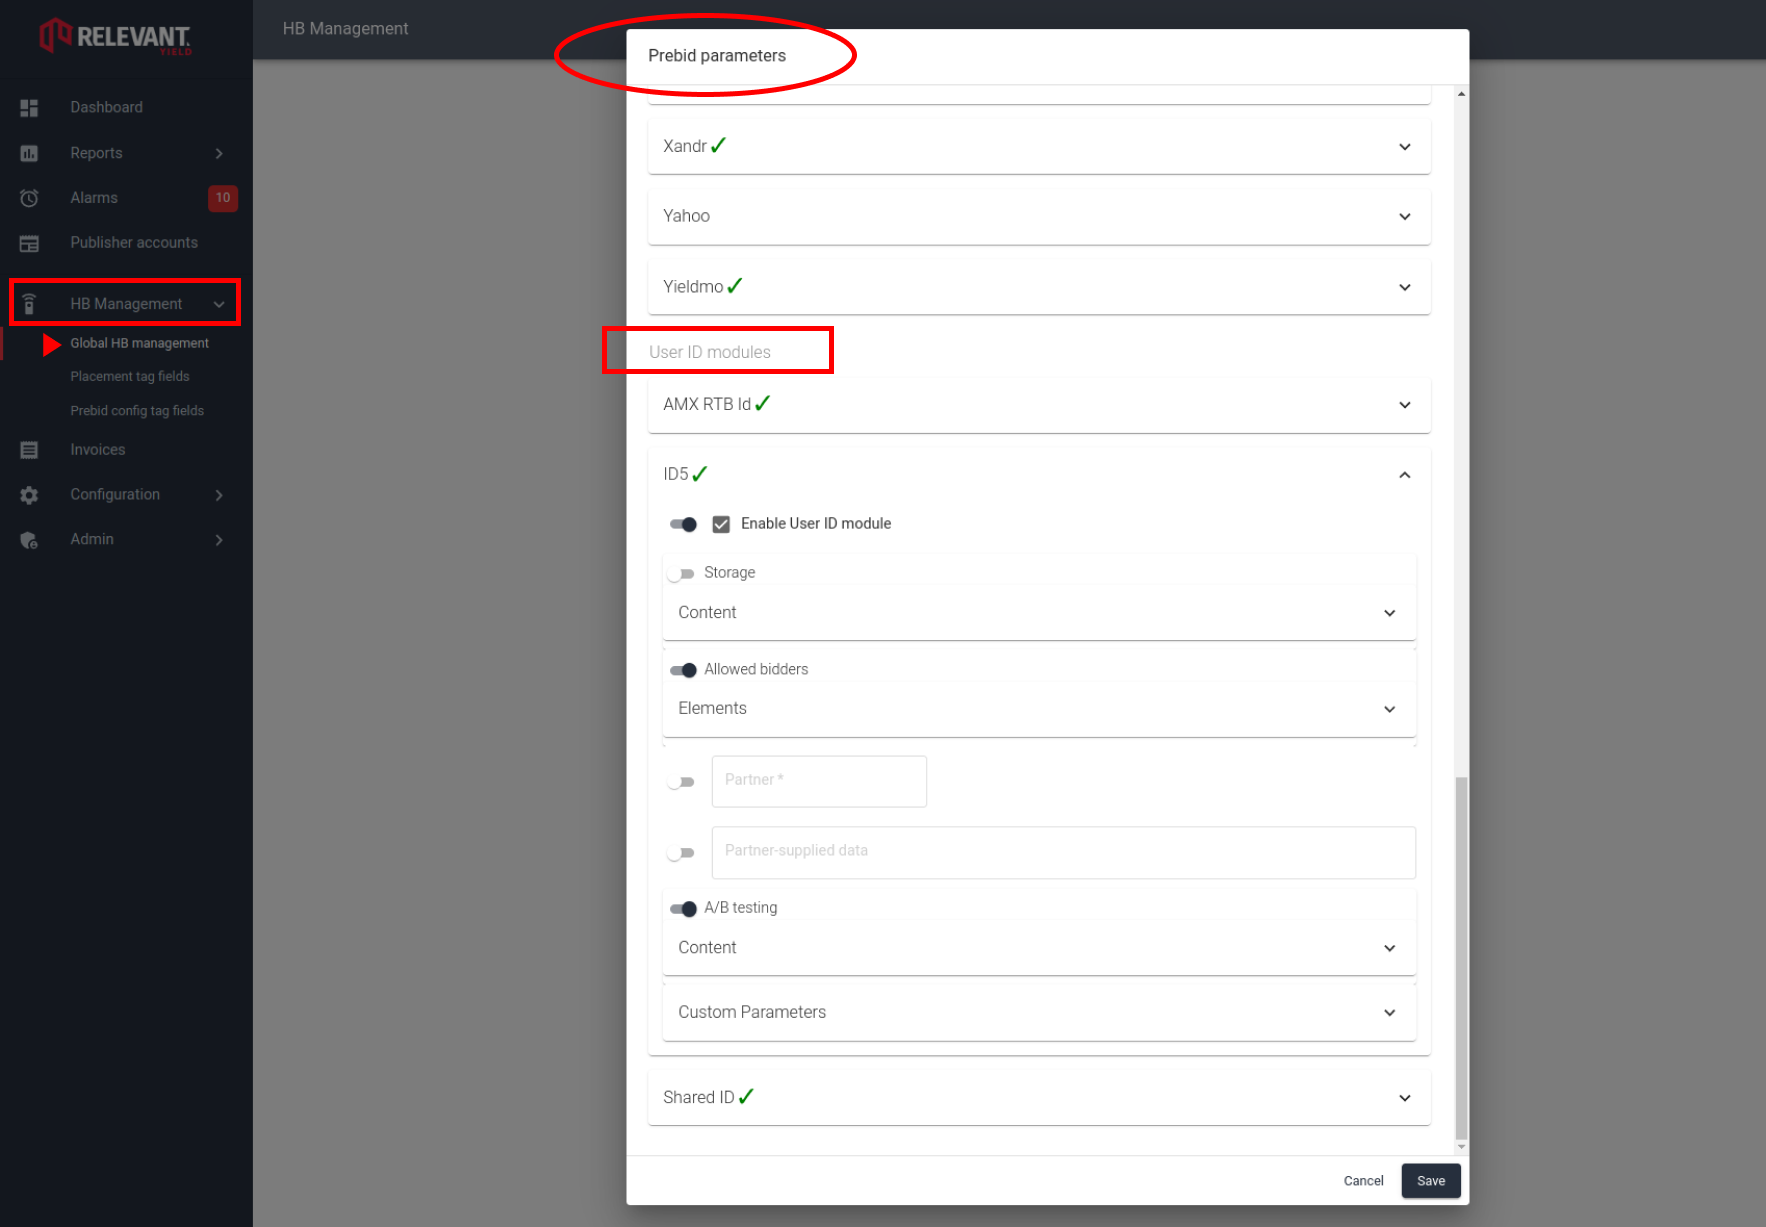Select Placement tag fields submenu
The height and width of the screenshot is (1227, 1766).
tap(130, 377)
